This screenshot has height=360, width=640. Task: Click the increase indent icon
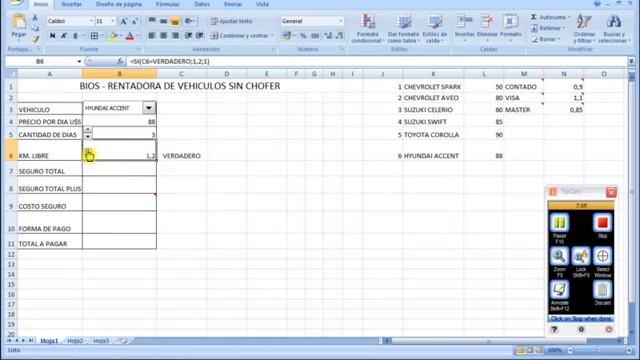point(200,36)
